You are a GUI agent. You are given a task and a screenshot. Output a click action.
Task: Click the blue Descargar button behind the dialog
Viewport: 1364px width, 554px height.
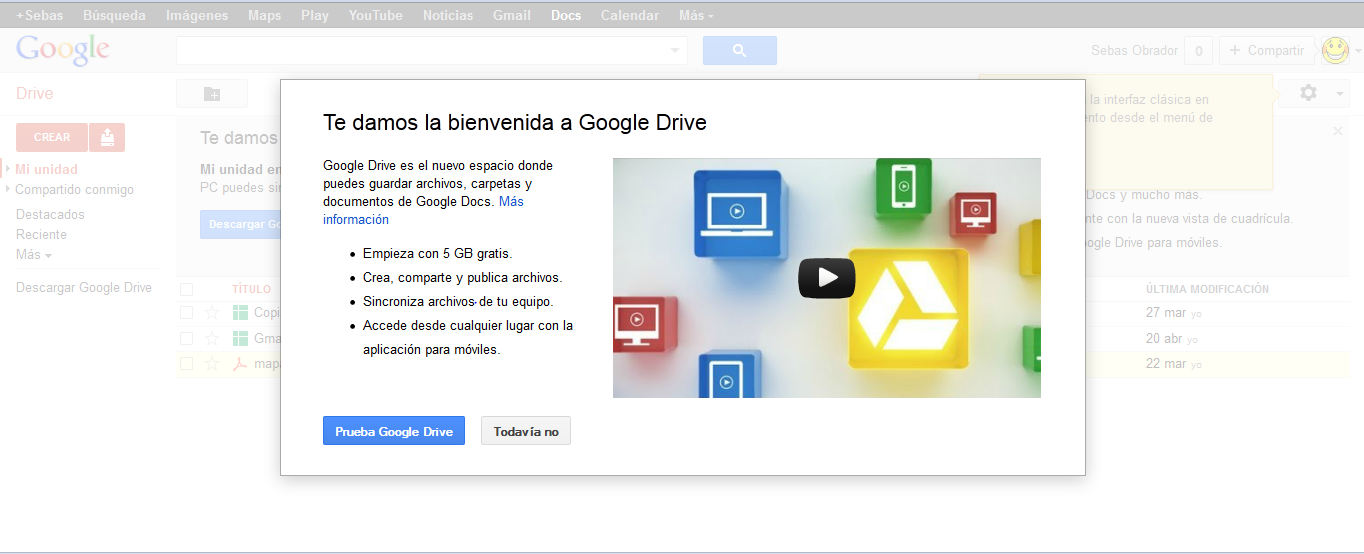coord(240,224)
